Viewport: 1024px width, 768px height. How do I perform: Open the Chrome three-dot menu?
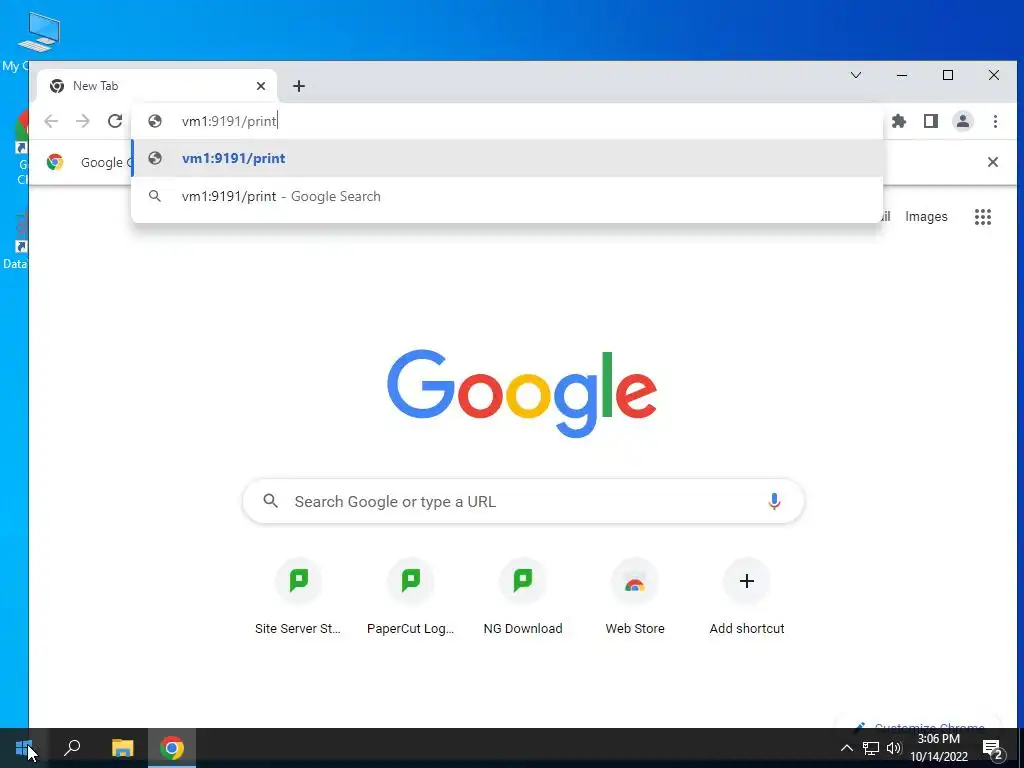(995, 121)
